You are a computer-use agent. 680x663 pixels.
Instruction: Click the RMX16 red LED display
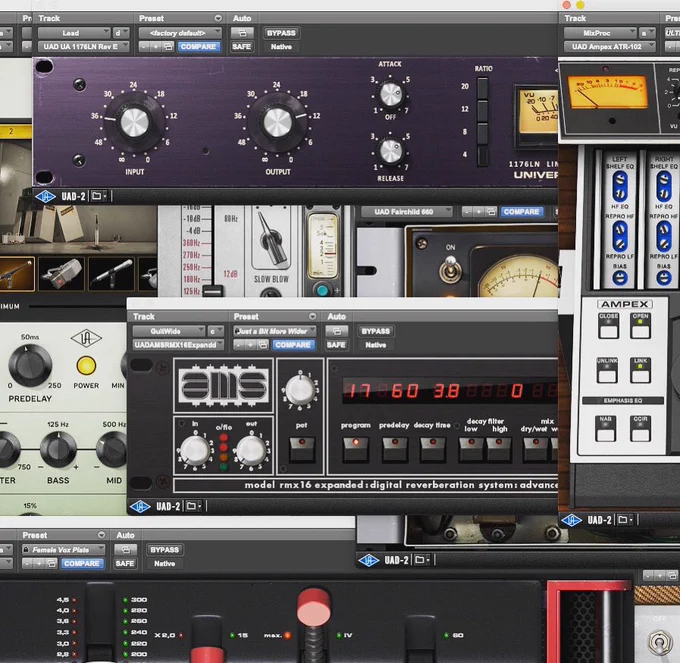point(450,391)
